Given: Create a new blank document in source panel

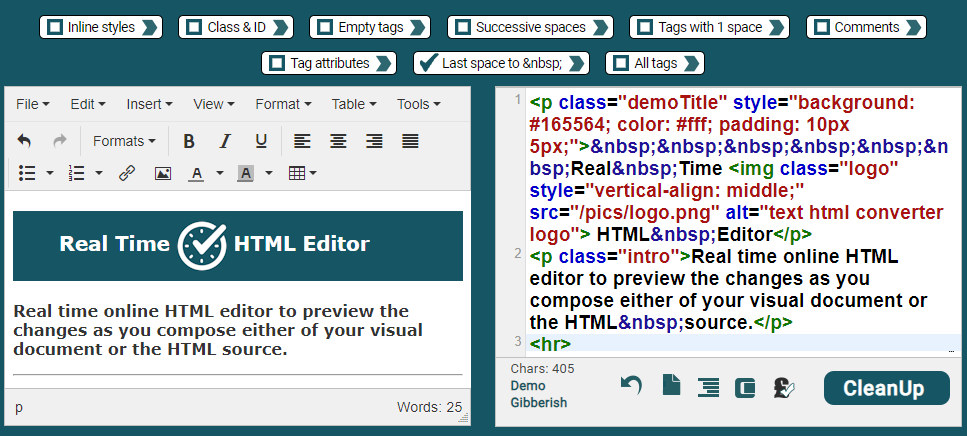Looking at the screenshot, I should tap(671, 385).
